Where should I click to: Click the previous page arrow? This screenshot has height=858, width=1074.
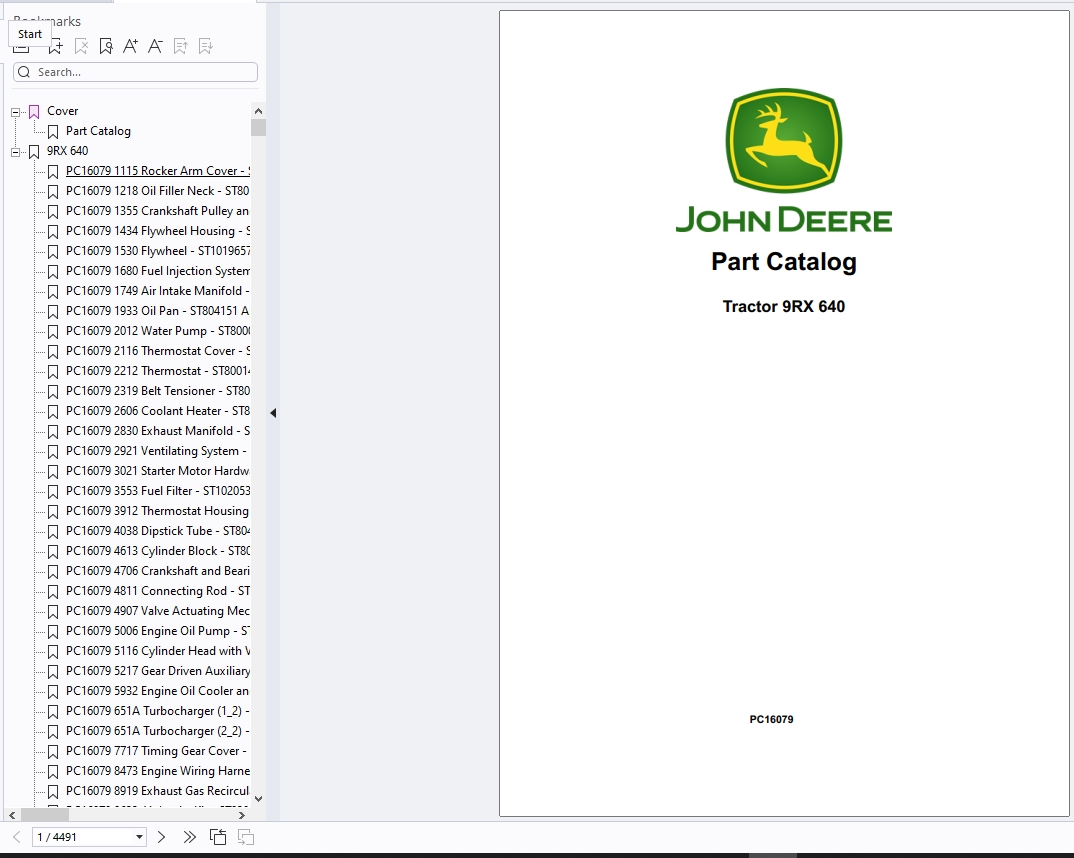17,837
